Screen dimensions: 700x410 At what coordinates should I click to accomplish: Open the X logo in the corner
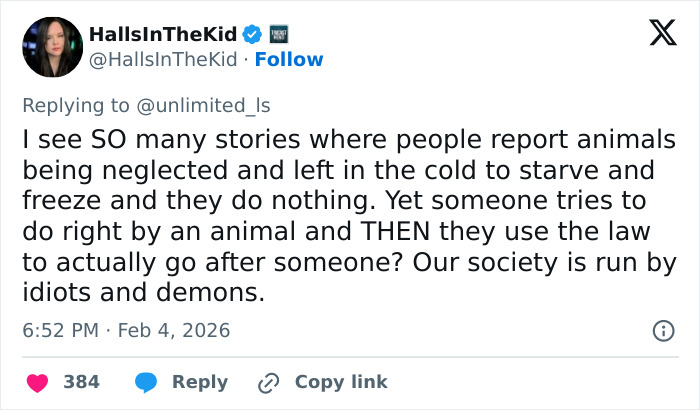tap(655, 35)
